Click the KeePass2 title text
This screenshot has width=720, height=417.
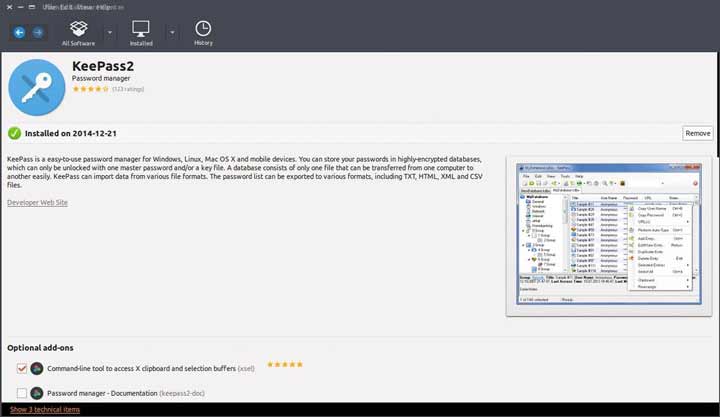(x=103, y=66)
